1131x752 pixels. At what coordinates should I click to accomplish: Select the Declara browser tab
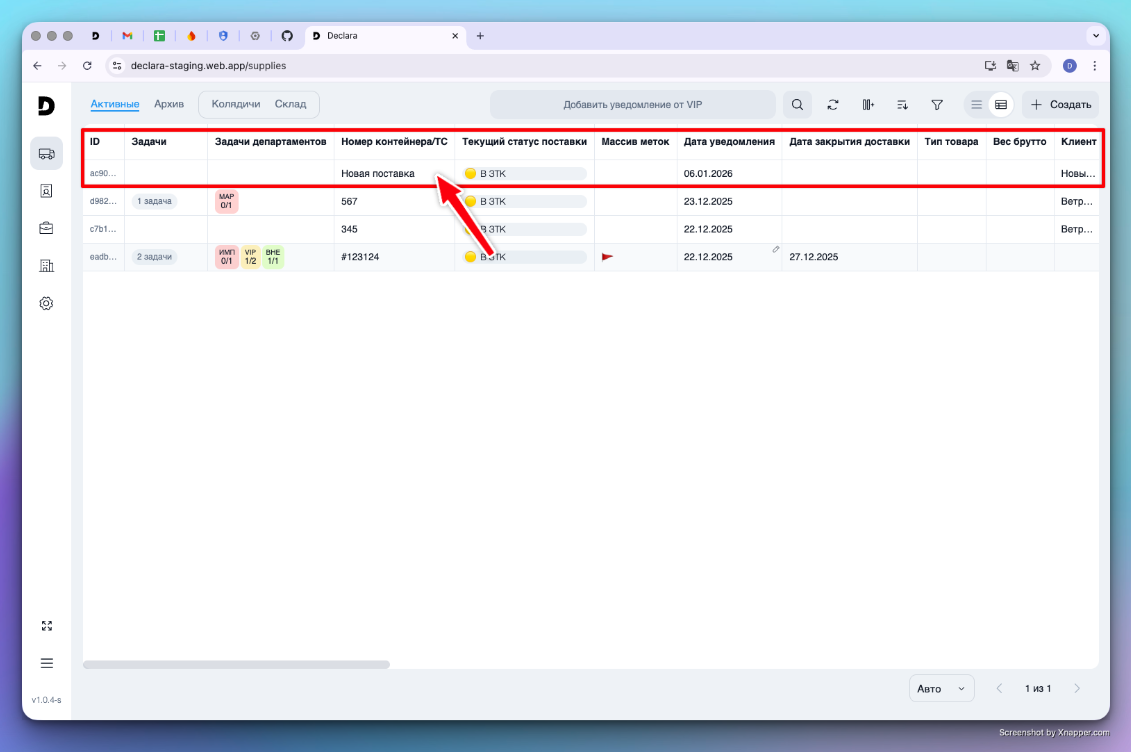click(385, 36)
